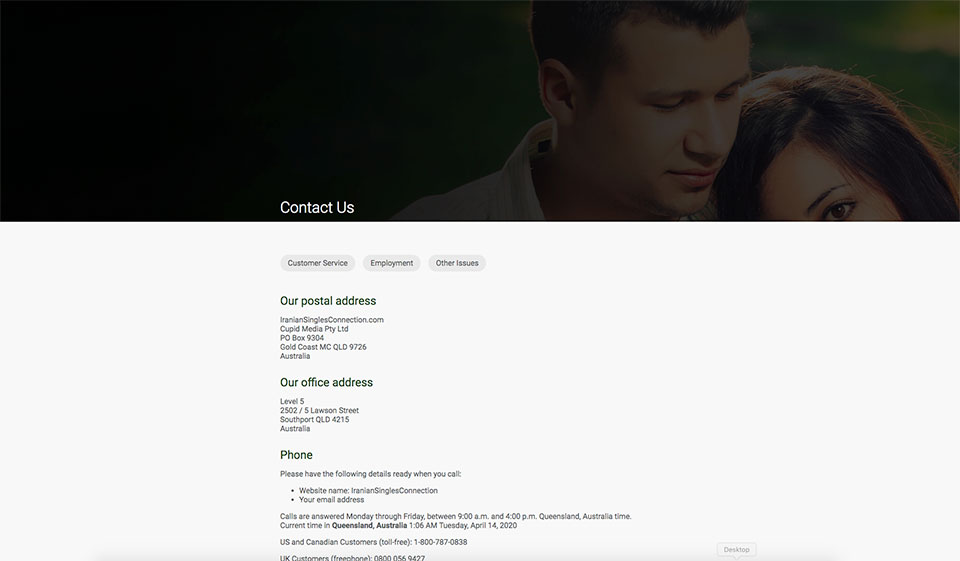960x561 pixels.
Task: Click the Phone section heading
Action: coord(296,455)
